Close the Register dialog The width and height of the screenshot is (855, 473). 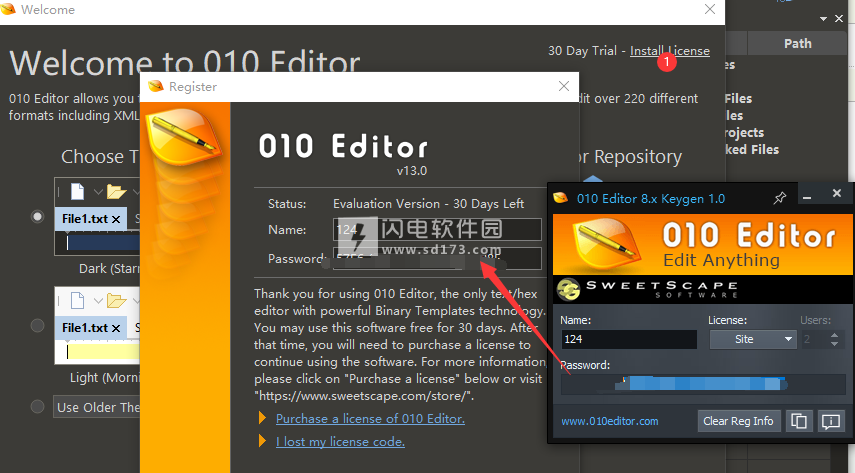564,86
